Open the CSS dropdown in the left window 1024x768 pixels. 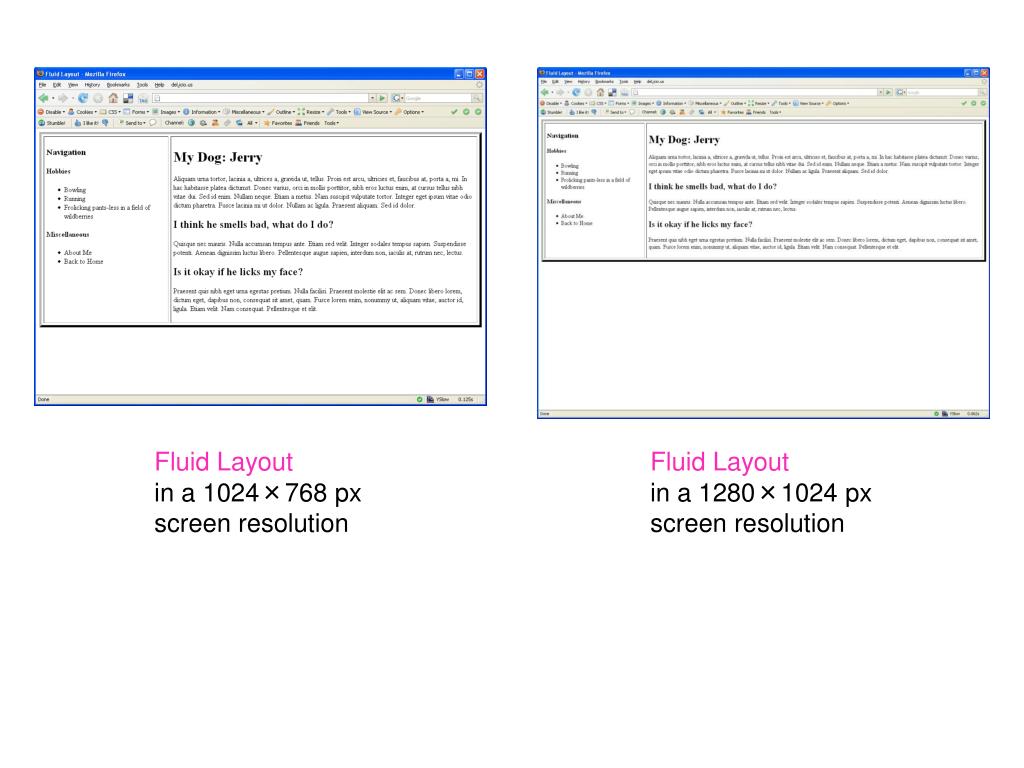110,112
